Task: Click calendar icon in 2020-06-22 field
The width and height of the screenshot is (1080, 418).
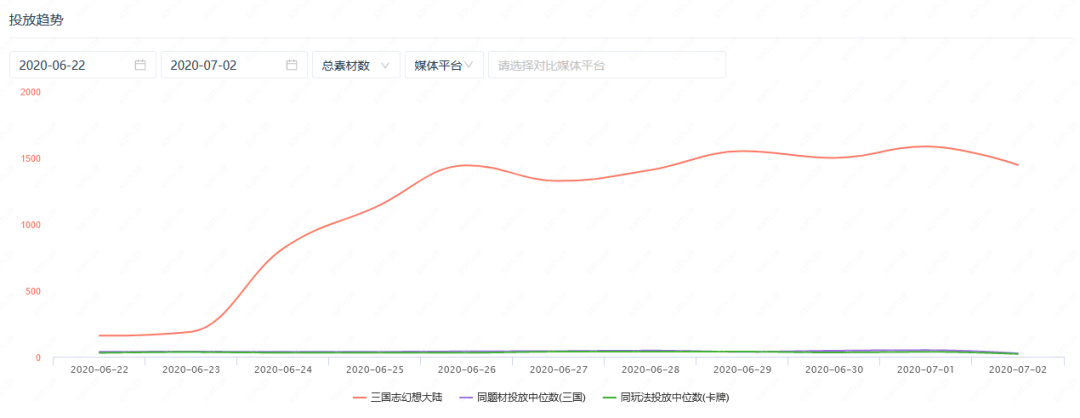Action: 140,65
